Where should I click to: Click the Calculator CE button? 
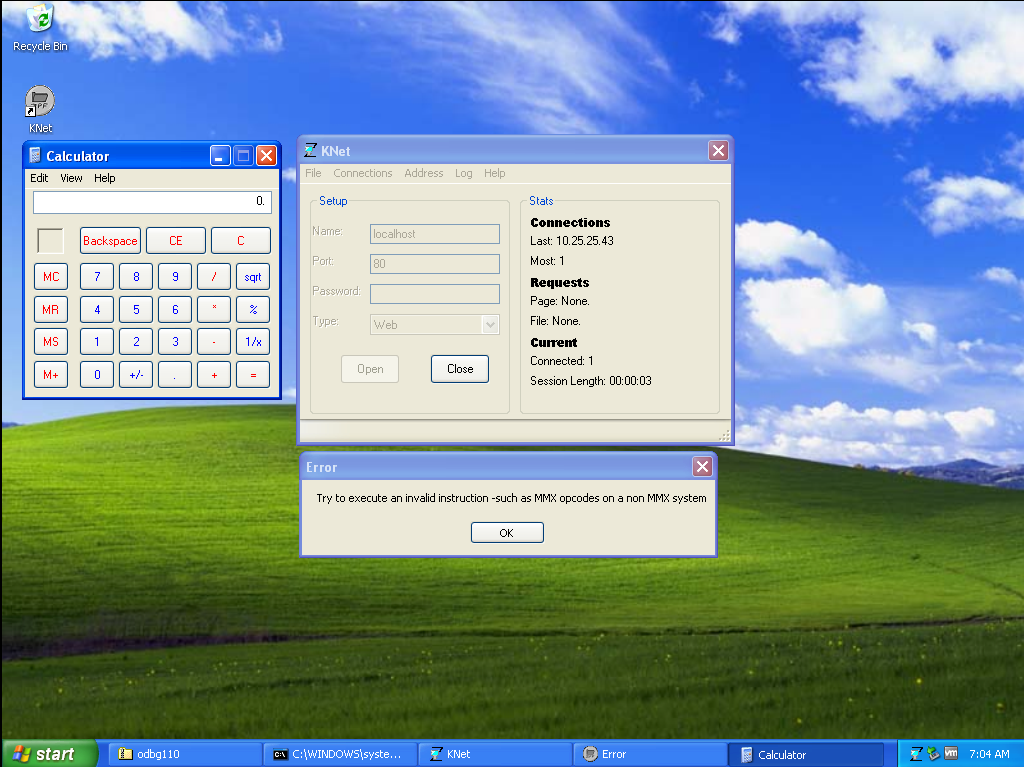pos(176,240)
